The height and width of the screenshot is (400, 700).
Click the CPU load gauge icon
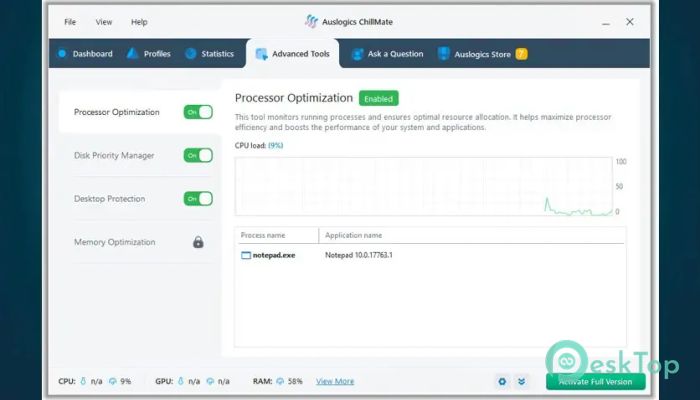(113, 381)
